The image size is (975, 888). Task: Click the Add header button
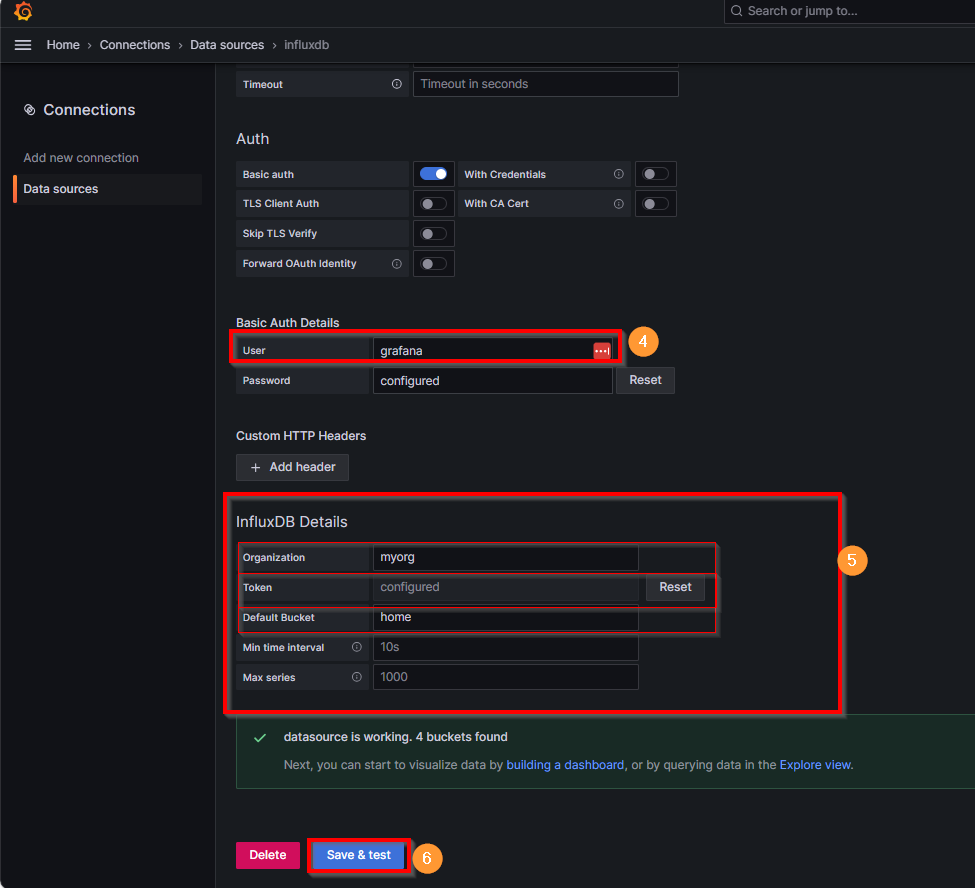click(292, 467)
